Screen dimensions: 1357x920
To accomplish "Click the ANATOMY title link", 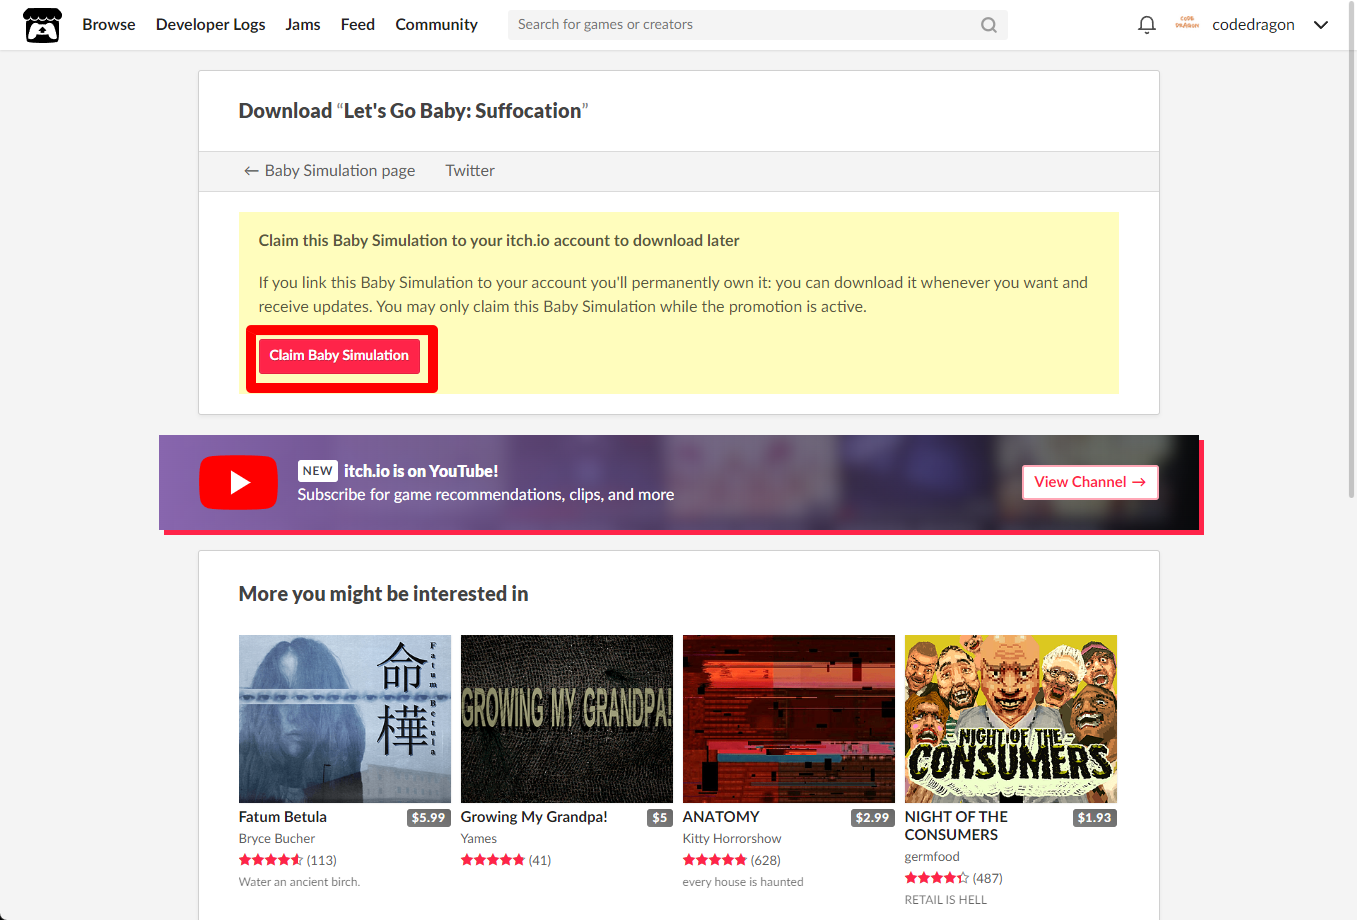I will pos(721,817).
